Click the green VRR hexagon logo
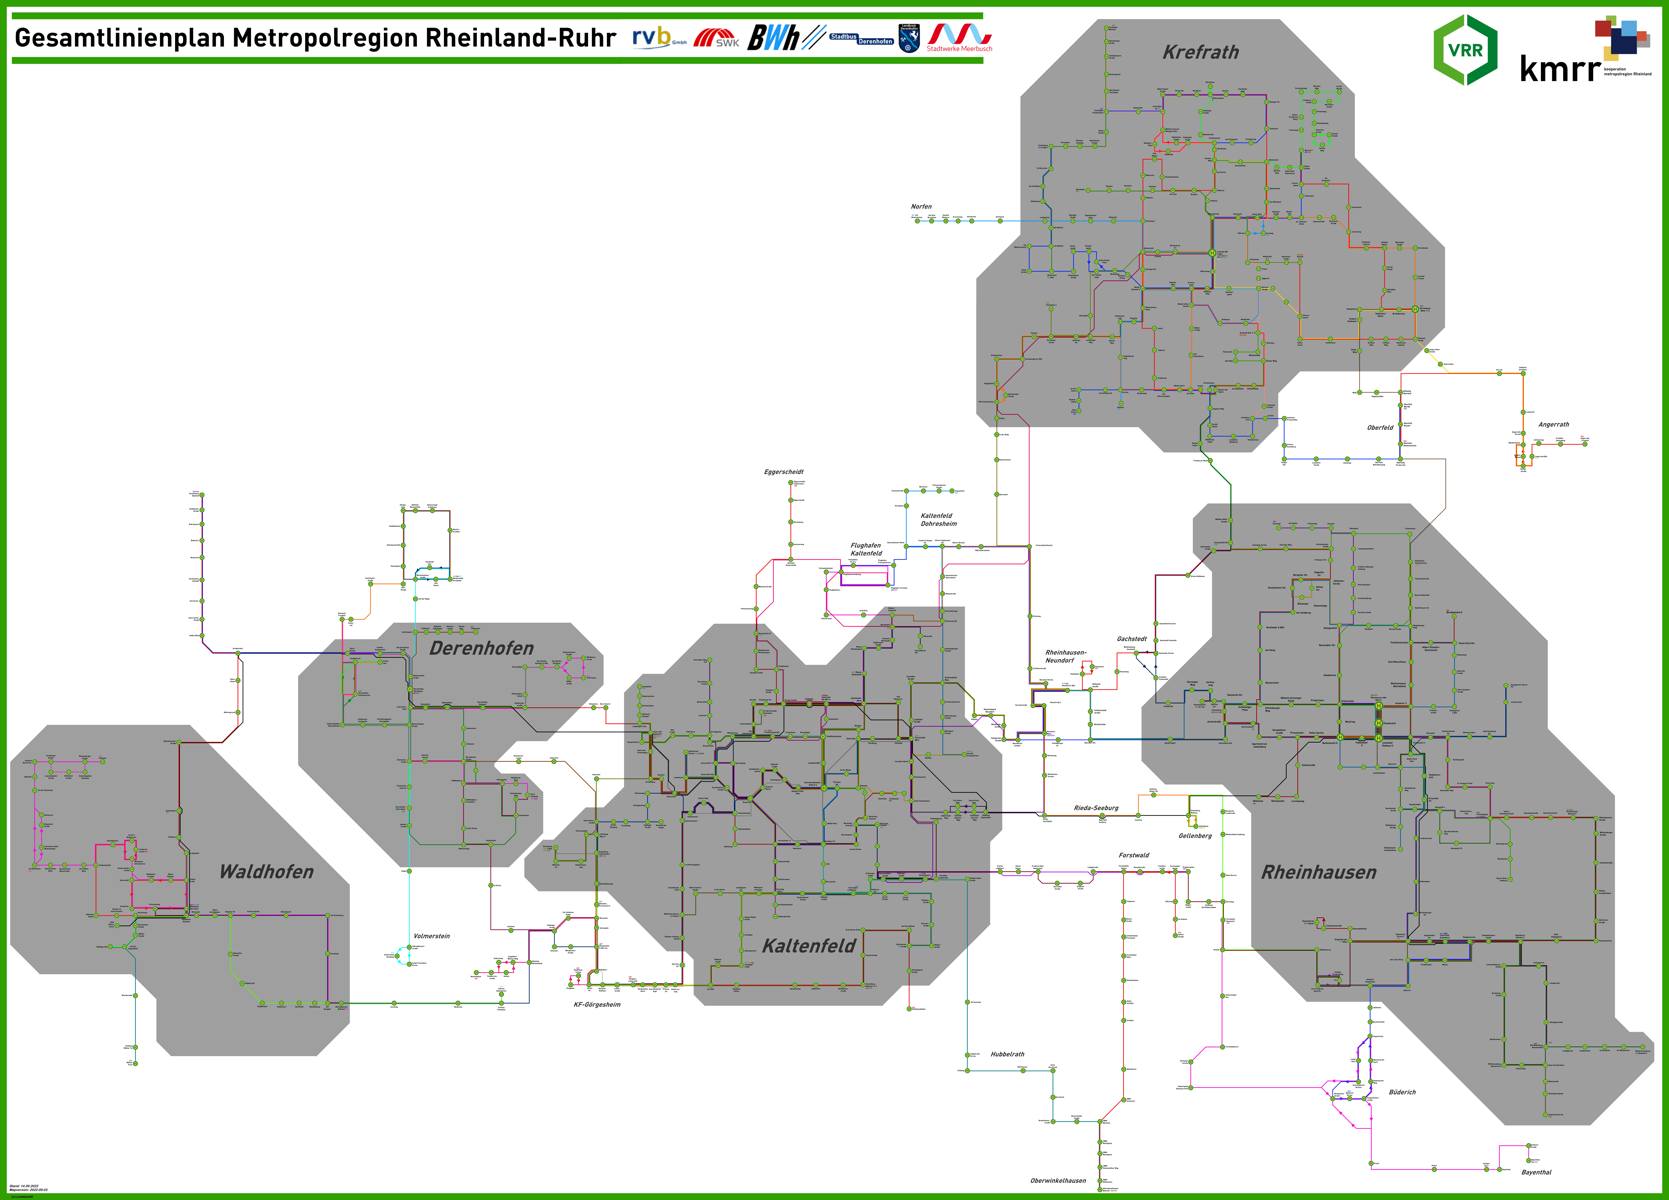The height and width of the screenshot is (1200, 1669). pos(1465,50)
